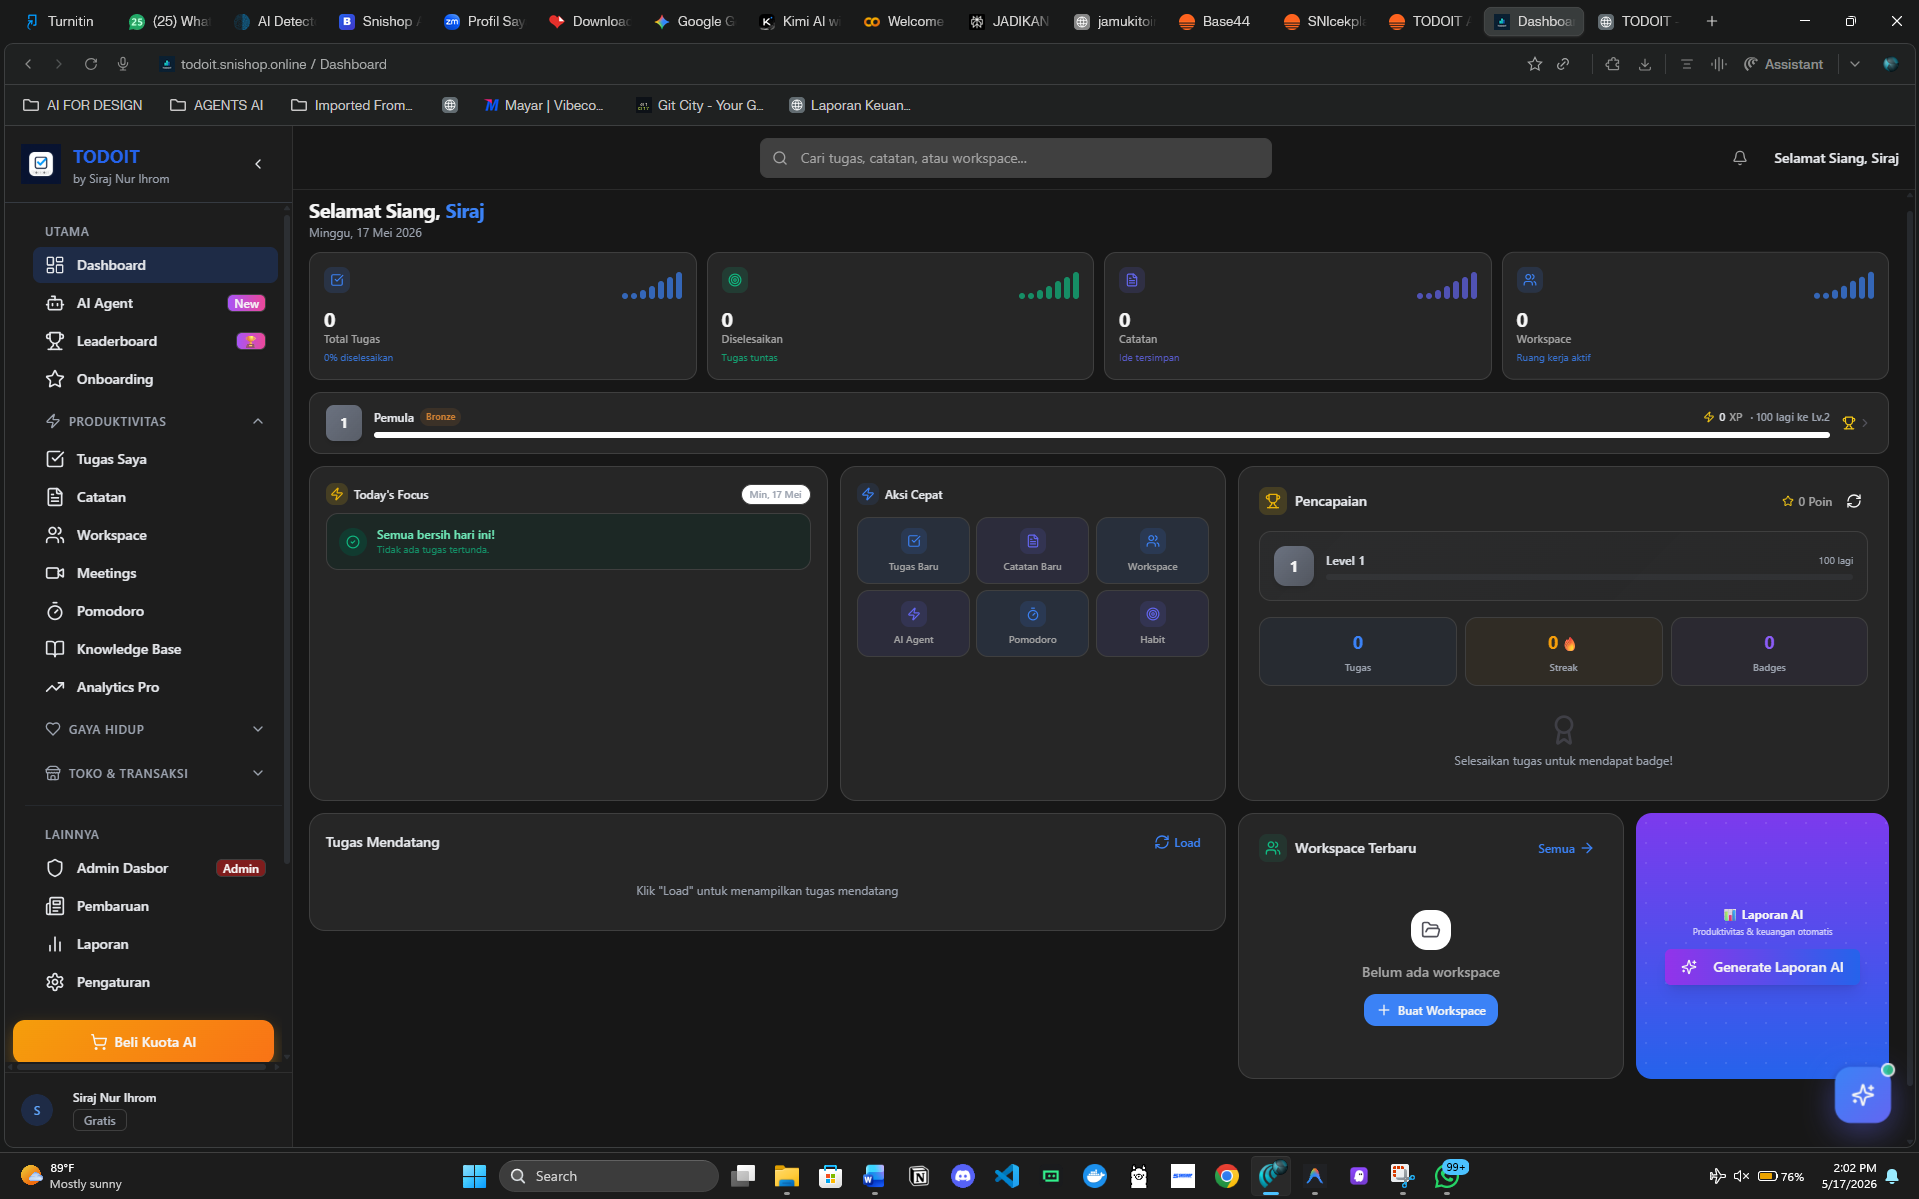Open AI Agent in the sidebar

coord(155,303)
